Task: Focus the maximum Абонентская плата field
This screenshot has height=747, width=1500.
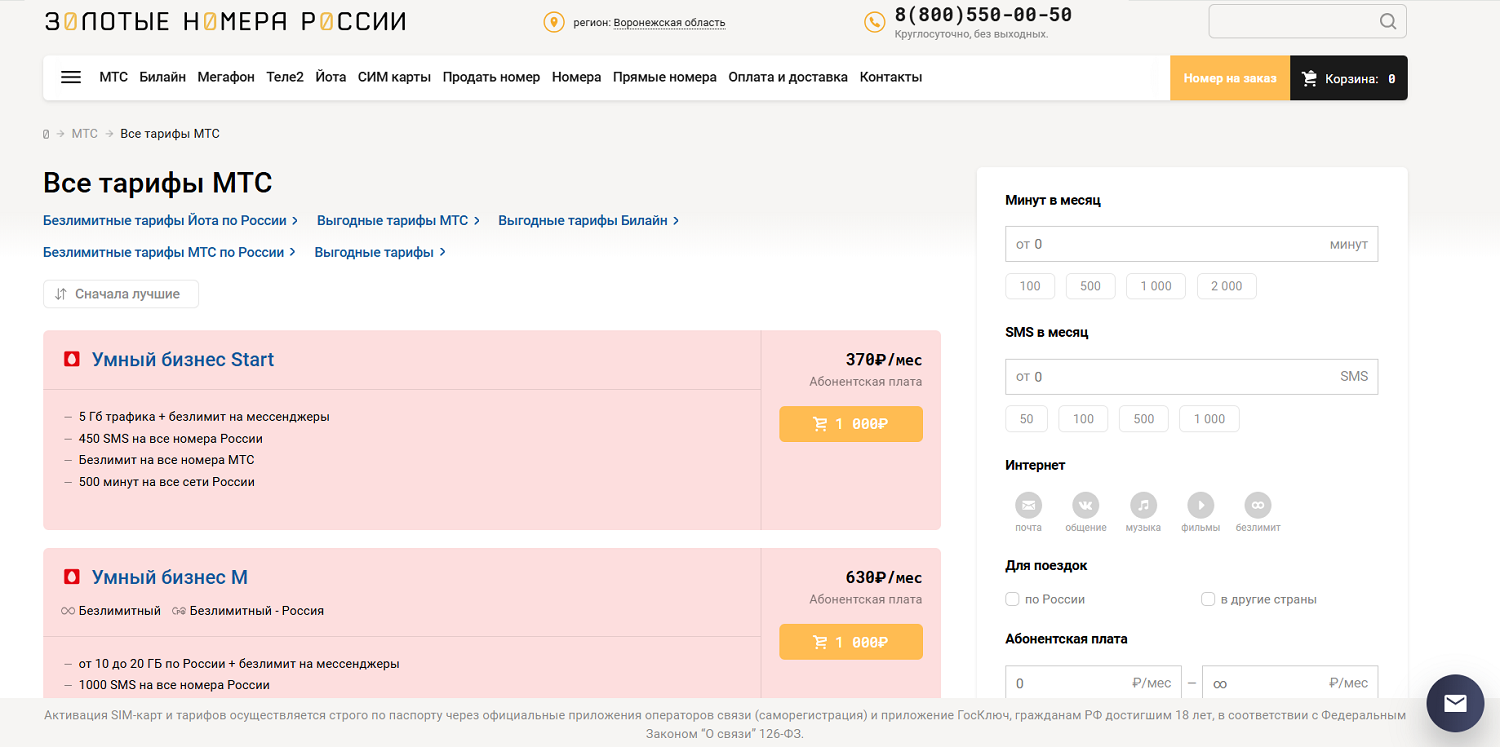Action: (x=1290, y=684)
